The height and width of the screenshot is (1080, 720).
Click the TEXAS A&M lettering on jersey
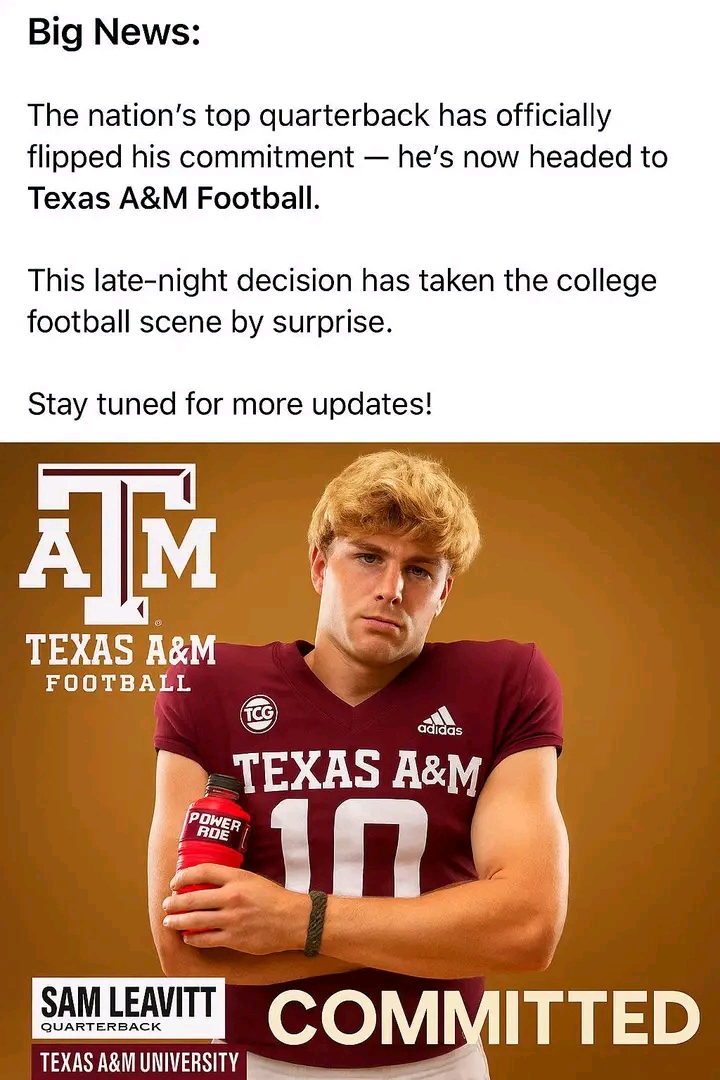(x=357, y=772)
